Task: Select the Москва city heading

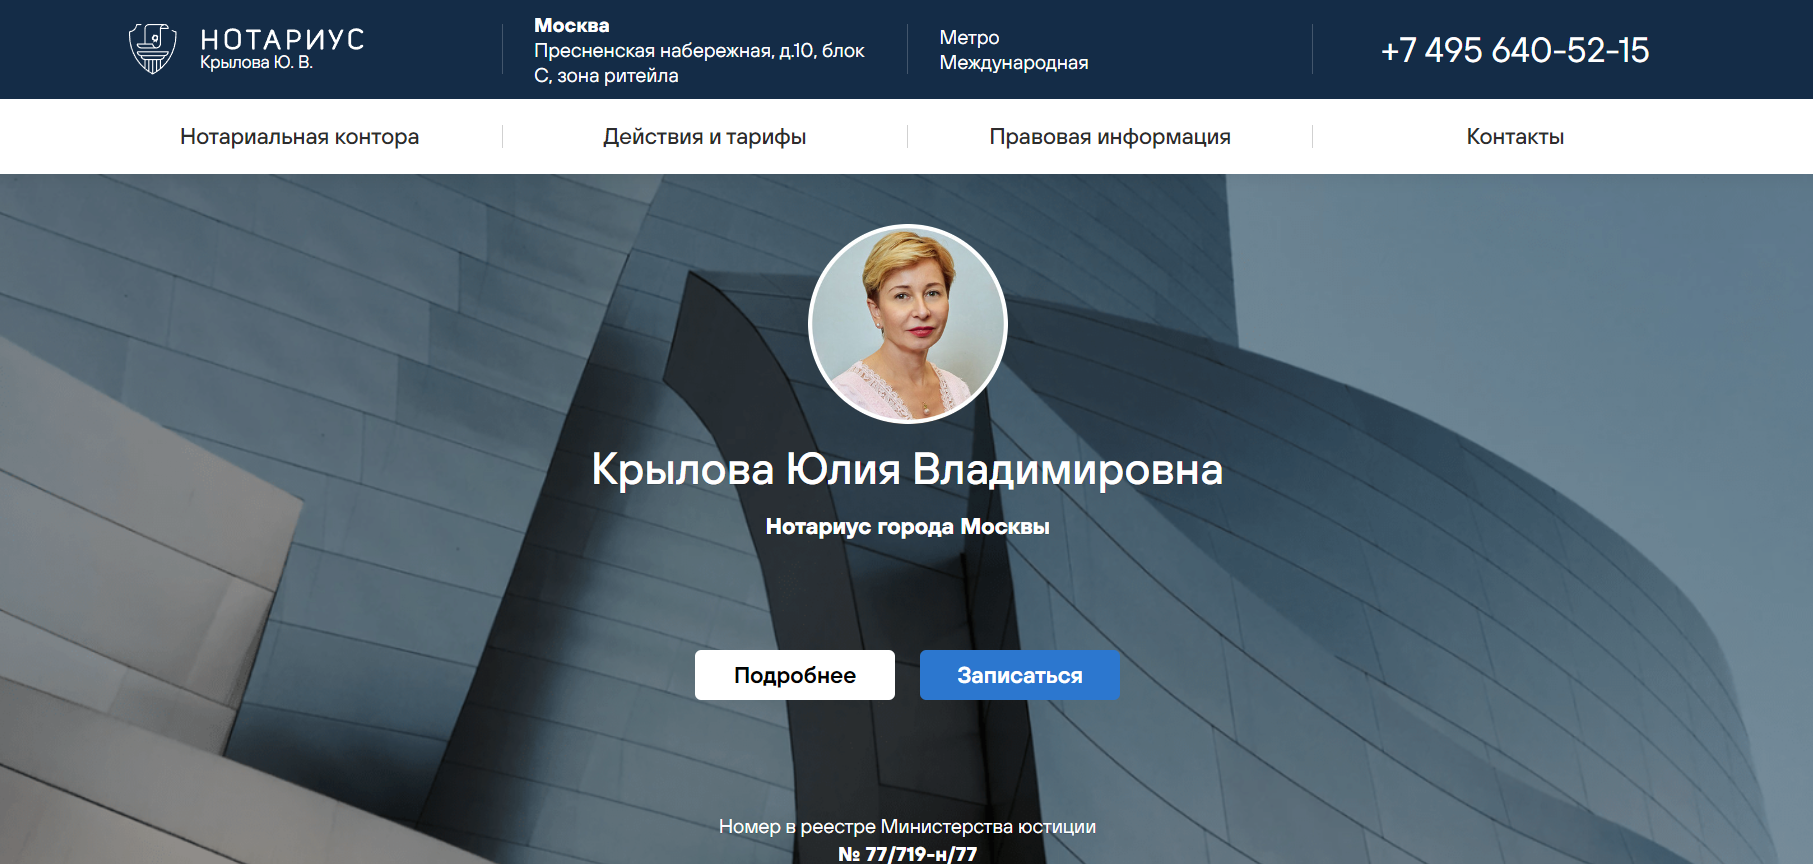Action: point(571,25)
